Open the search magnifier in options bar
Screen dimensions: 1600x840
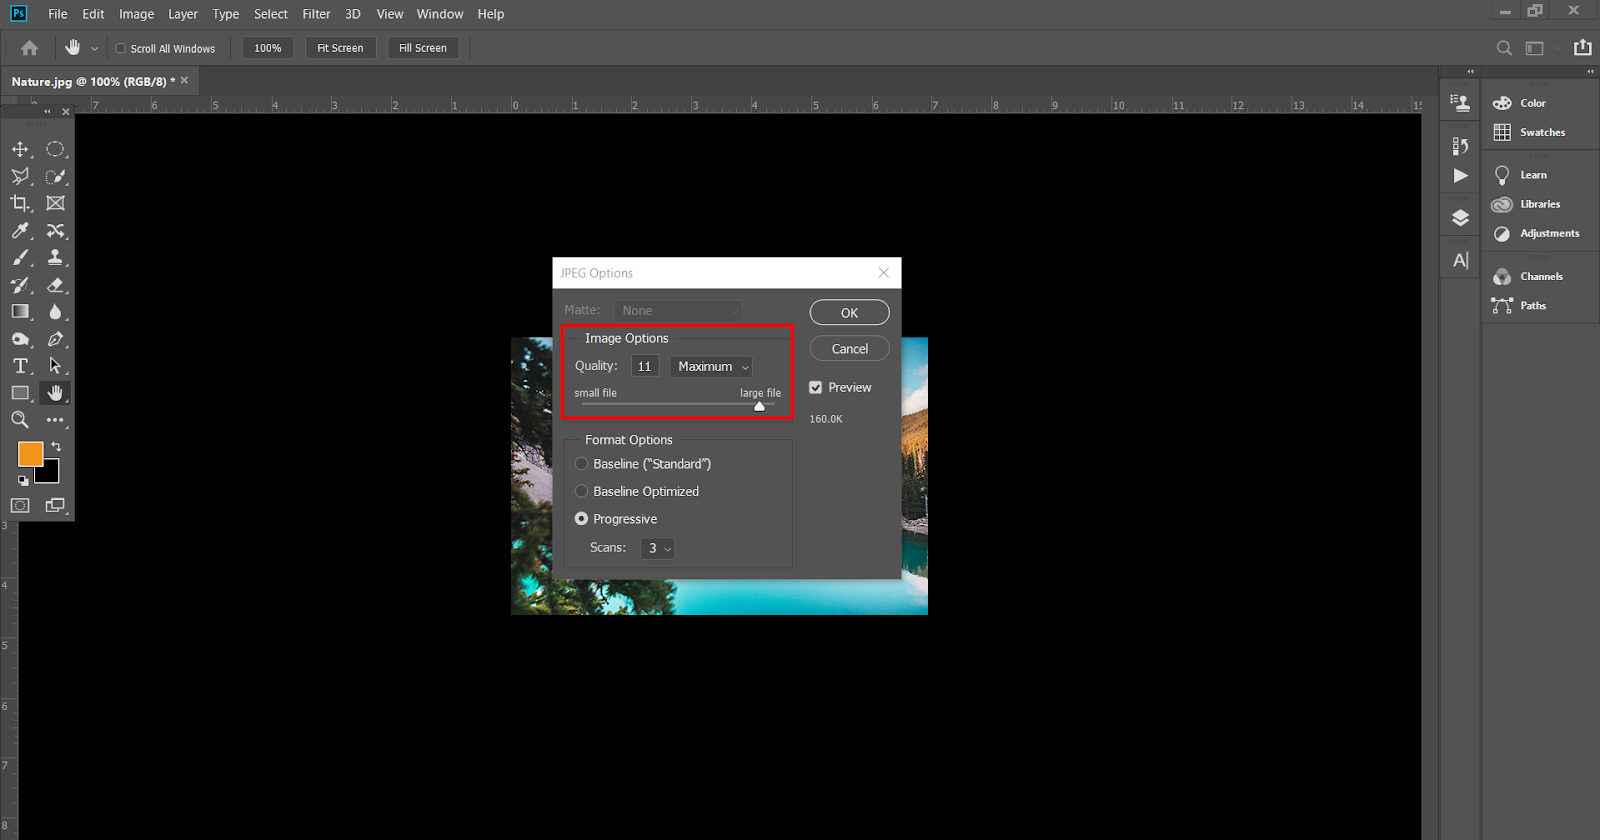[1504, 48]
